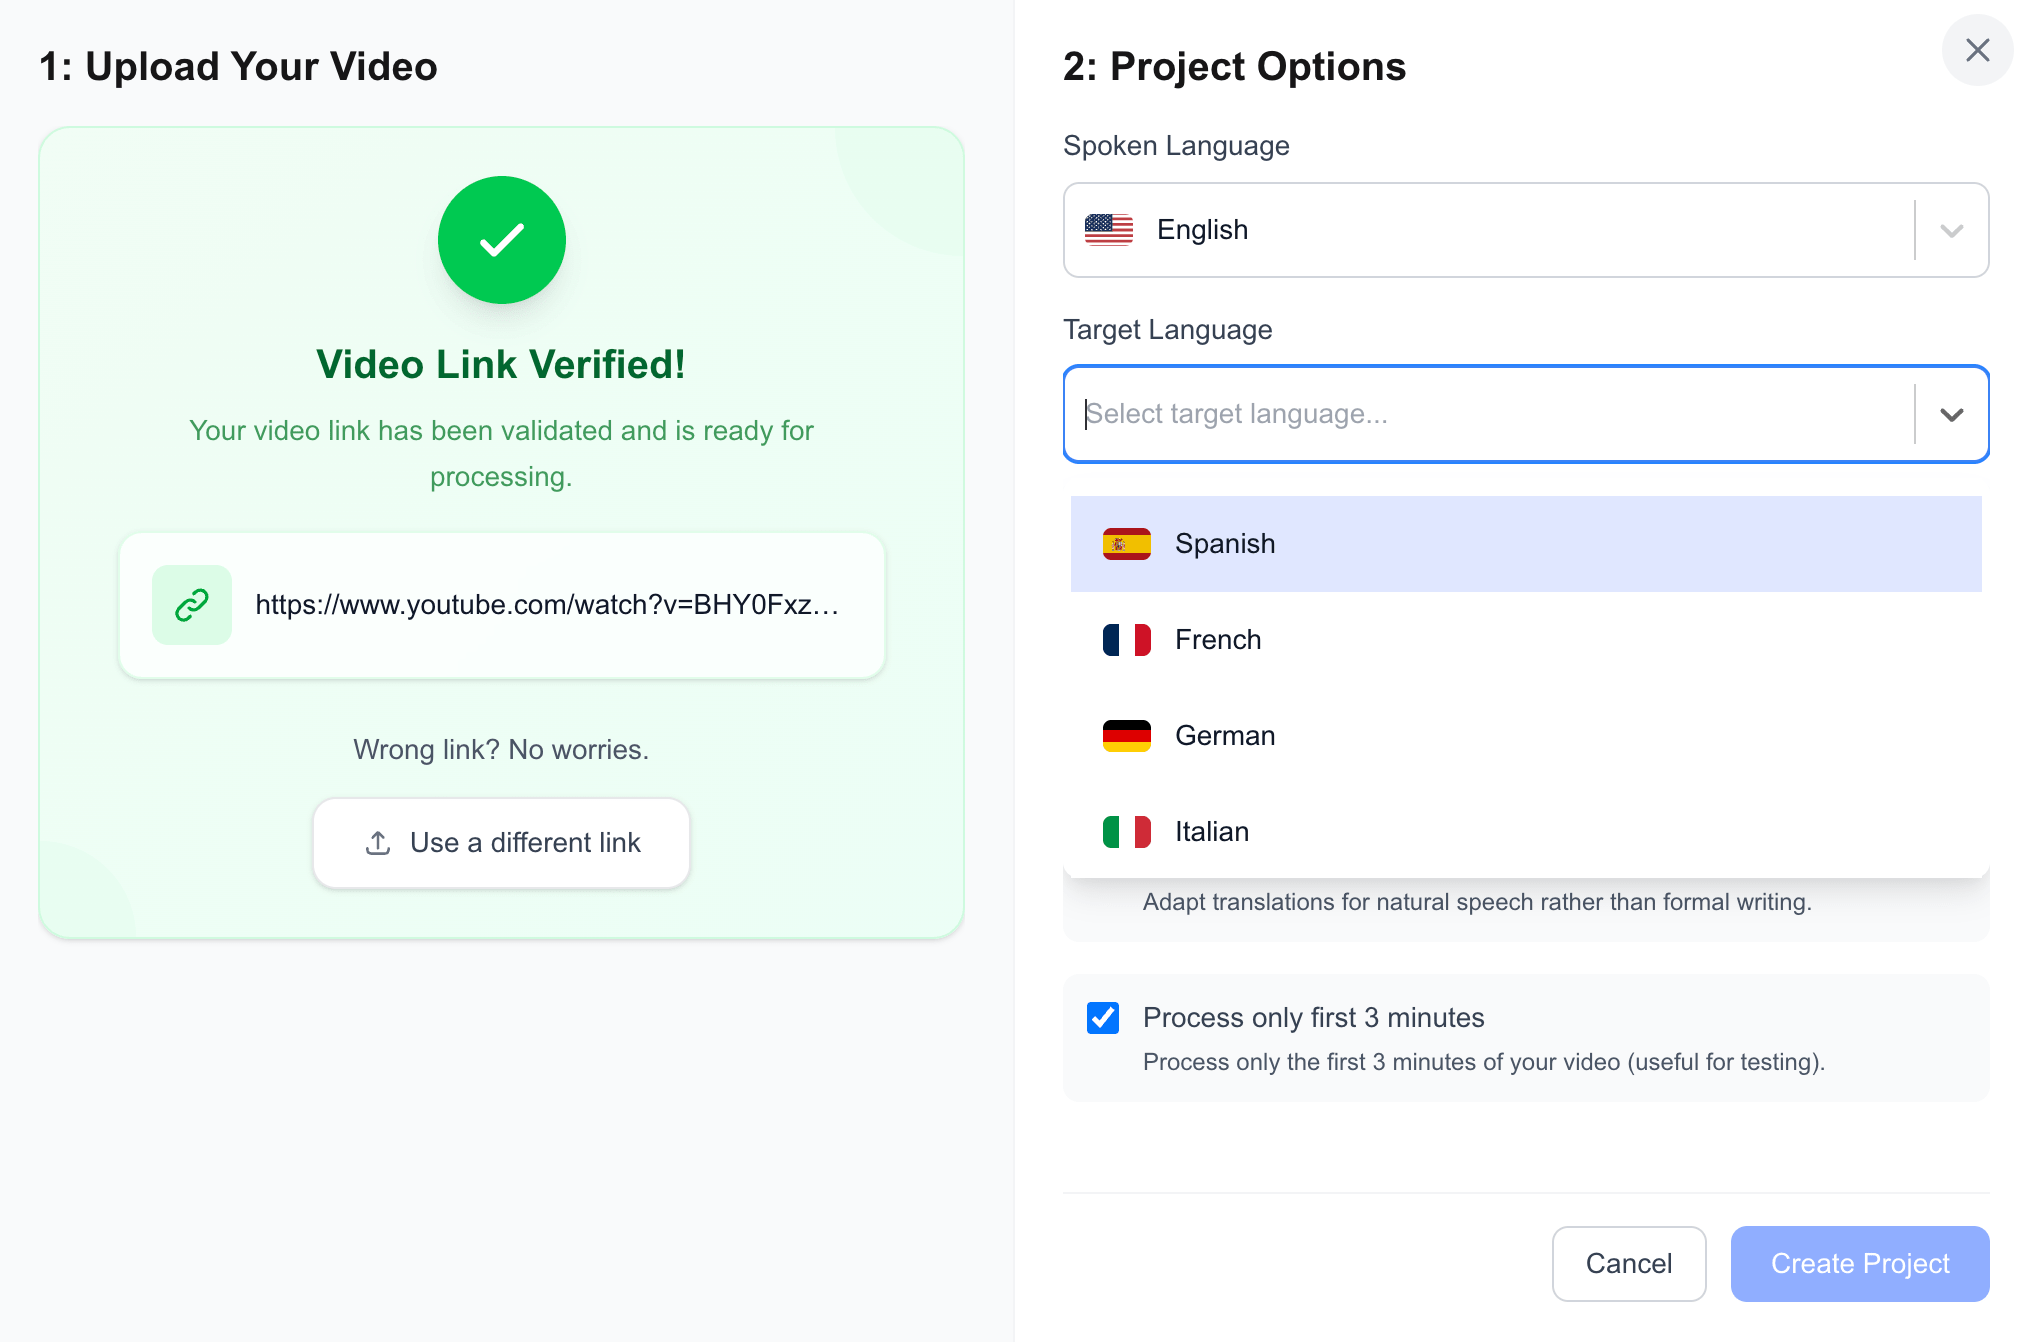
Task: Click the upload icon in Use a different link
Action: (x=377, y=843)
